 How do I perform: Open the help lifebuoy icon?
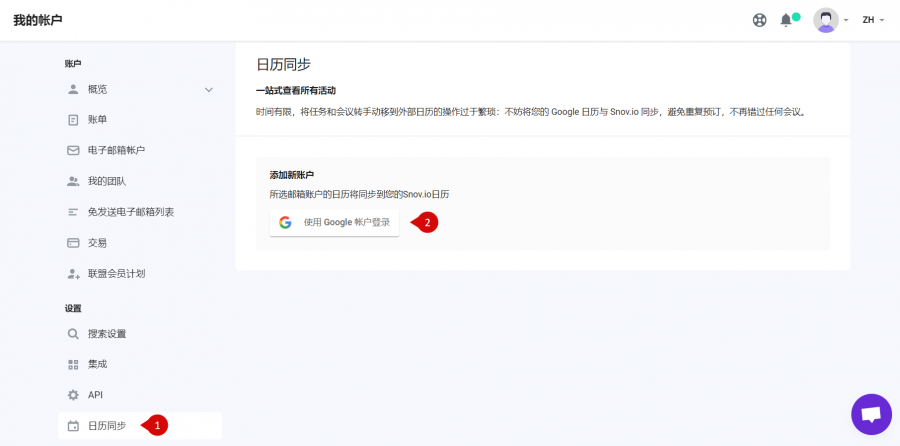[759, 20]
